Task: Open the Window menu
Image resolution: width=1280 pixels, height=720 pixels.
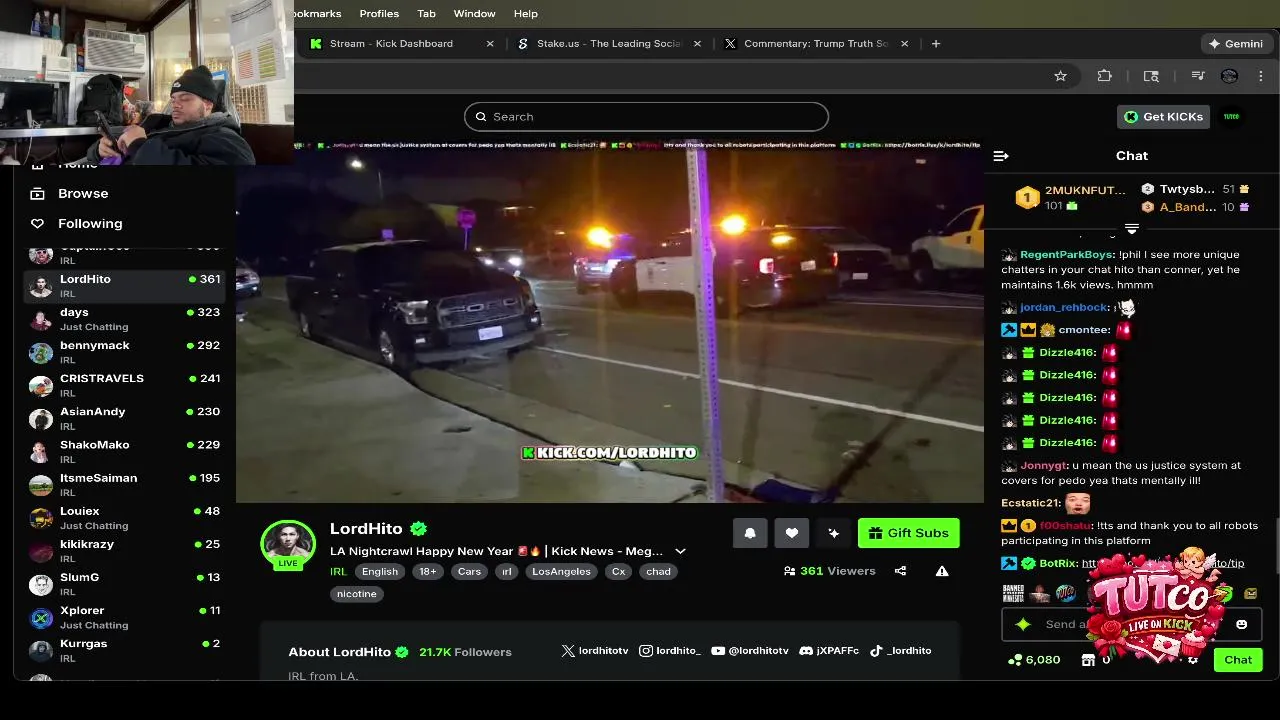Action: click(x=474, y=14)
